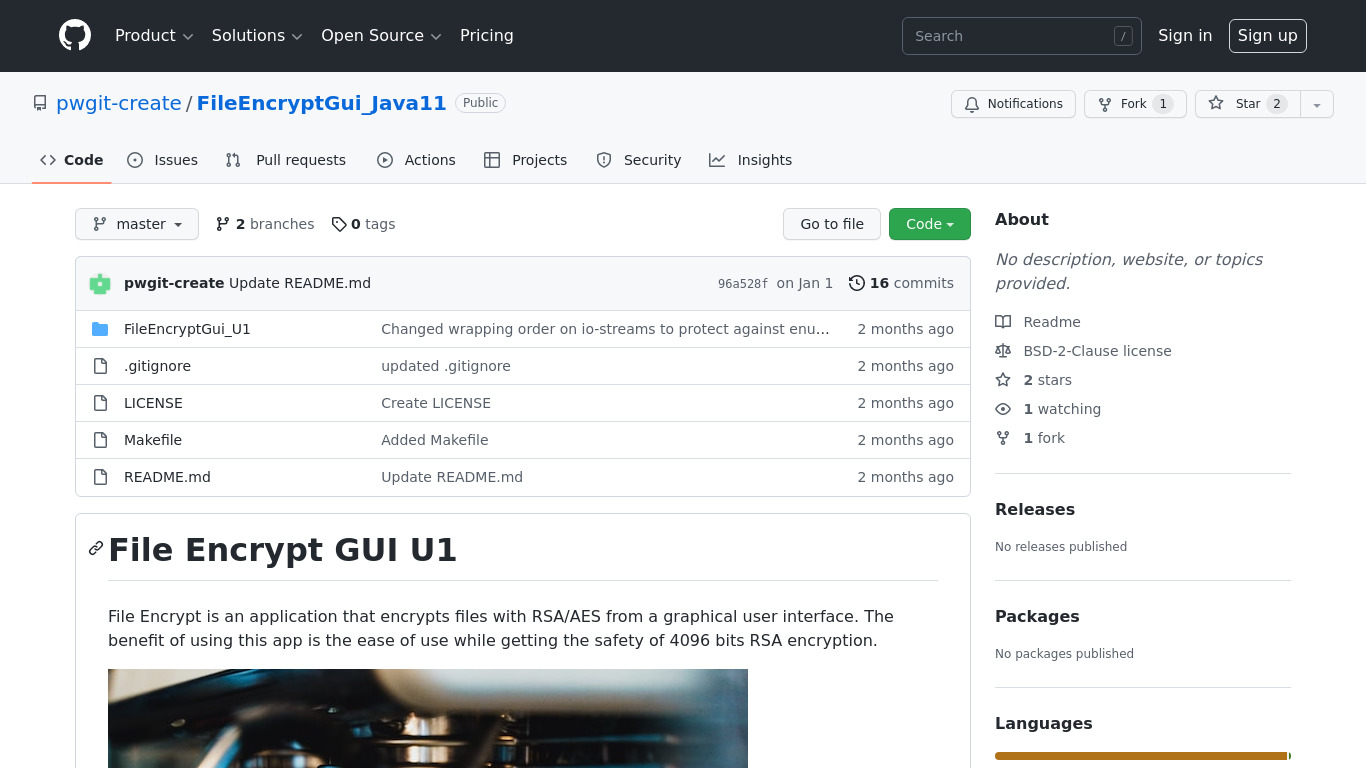Click the Sign in link
The height and width of the screenshot is (768, 1366).
1185,35
